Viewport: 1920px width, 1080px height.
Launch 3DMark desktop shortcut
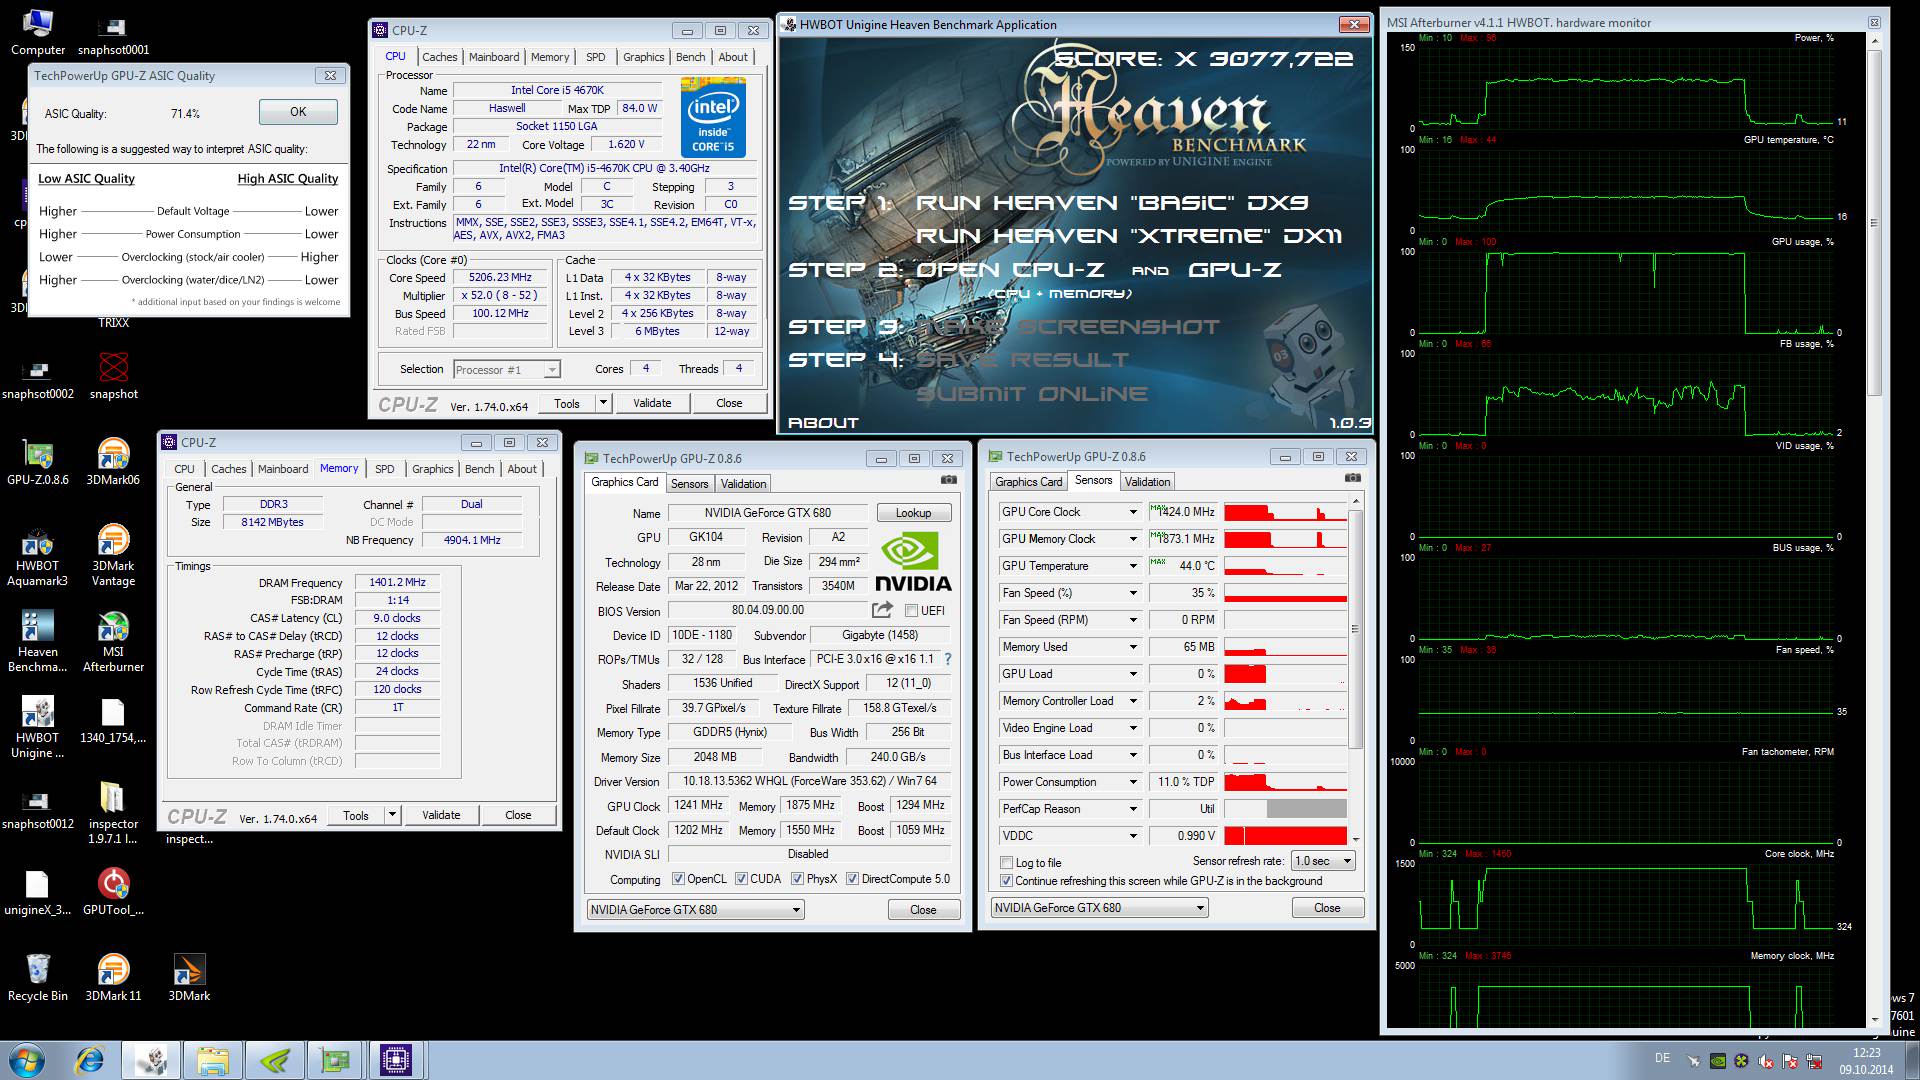pos(189,977)
